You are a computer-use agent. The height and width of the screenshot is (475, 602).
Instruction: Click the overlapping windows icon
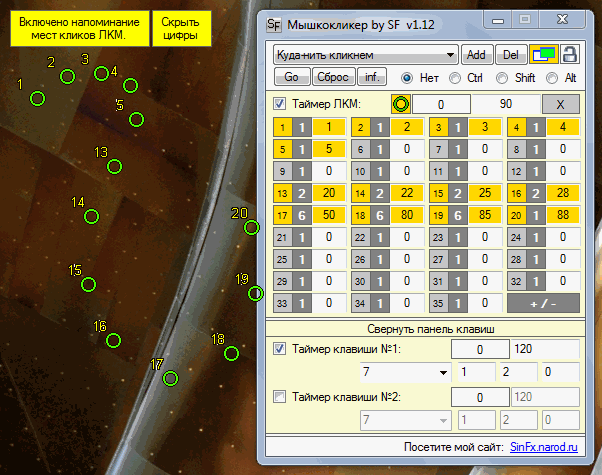click(543, 54)
